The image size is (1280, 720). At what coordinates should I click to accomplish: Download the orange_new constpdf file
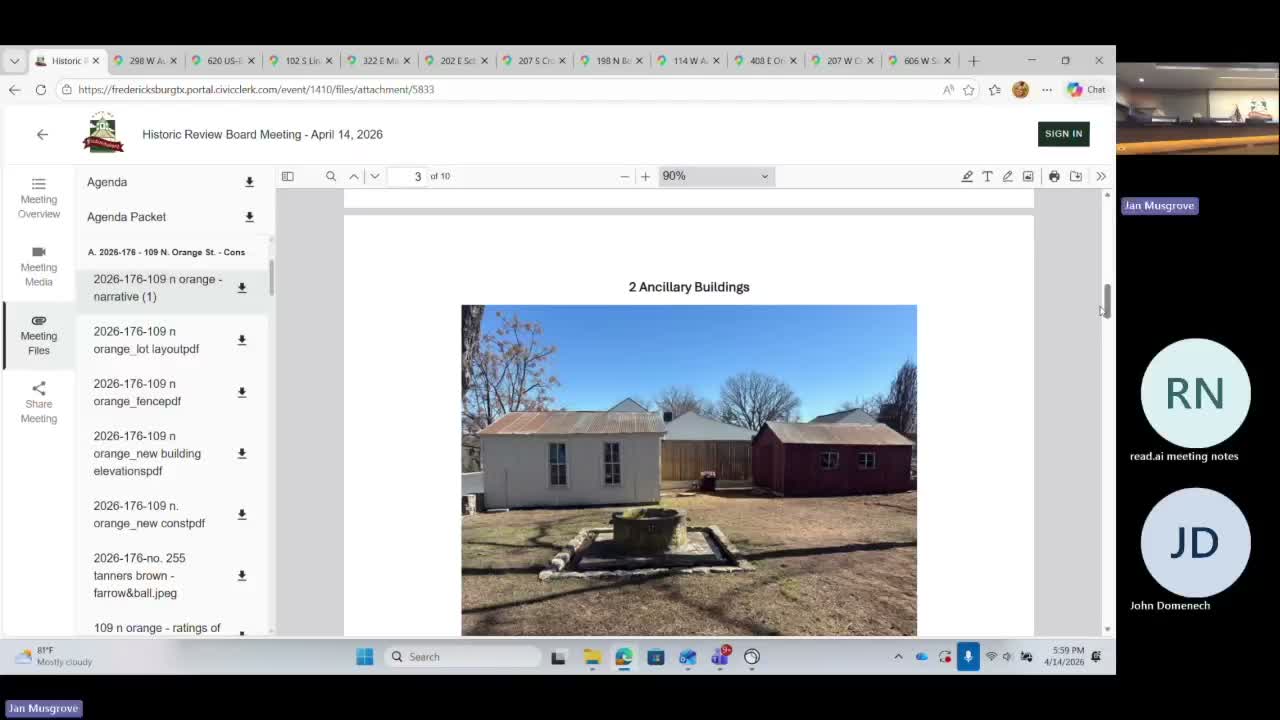(x=242, y=515)
